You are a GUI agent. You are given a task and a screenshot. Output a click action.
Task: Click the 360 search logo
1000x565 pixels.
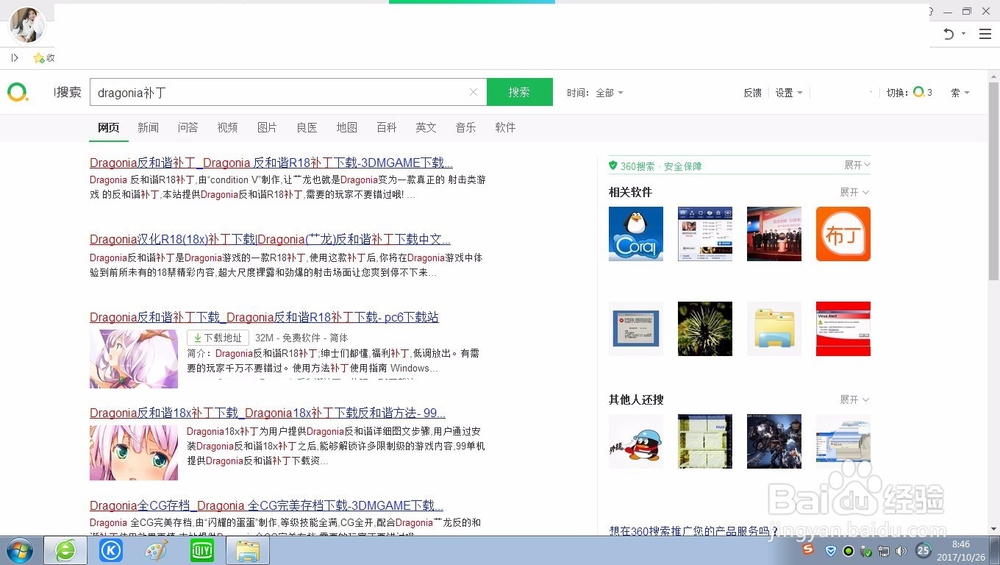[17, 92]
